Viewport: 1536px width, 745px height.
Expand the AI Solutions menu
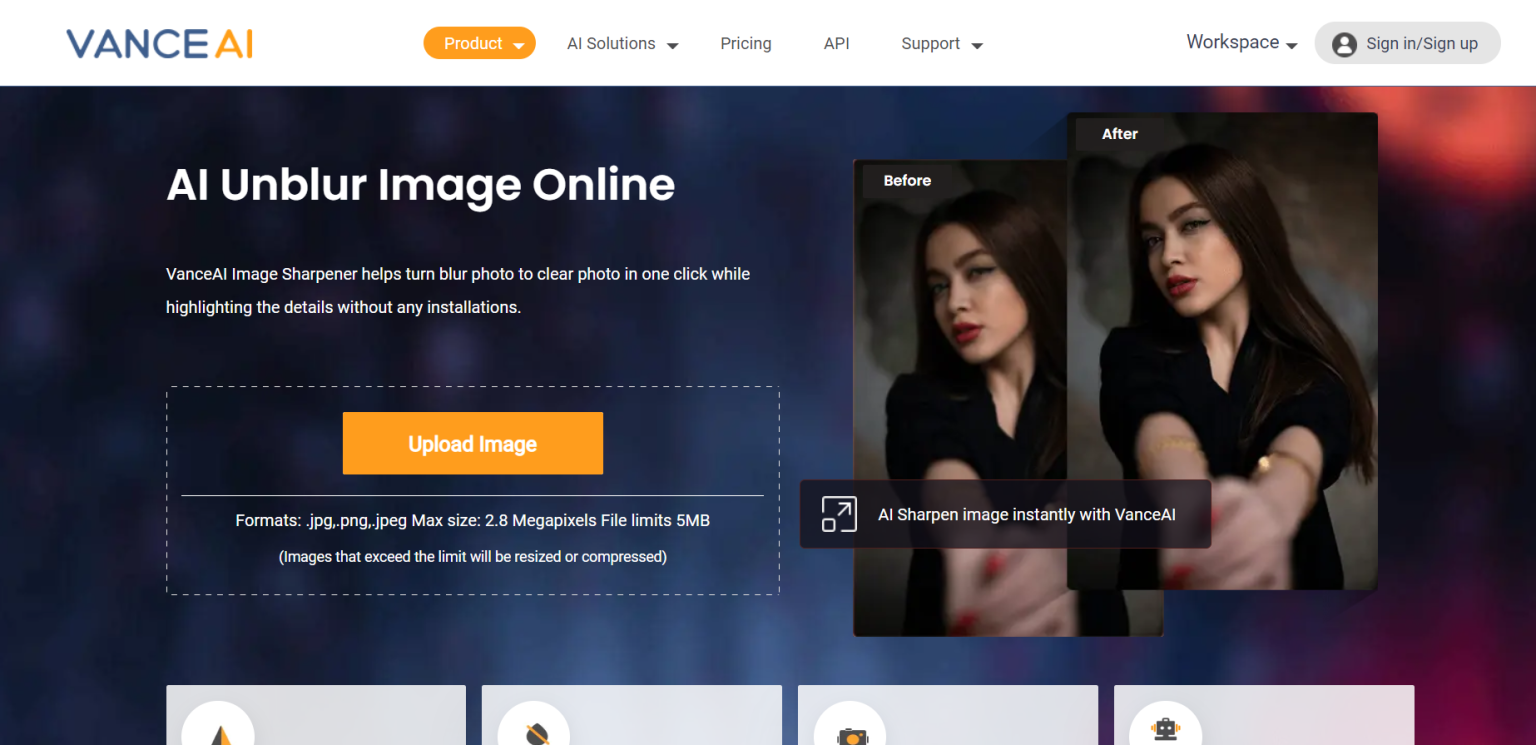620,43
